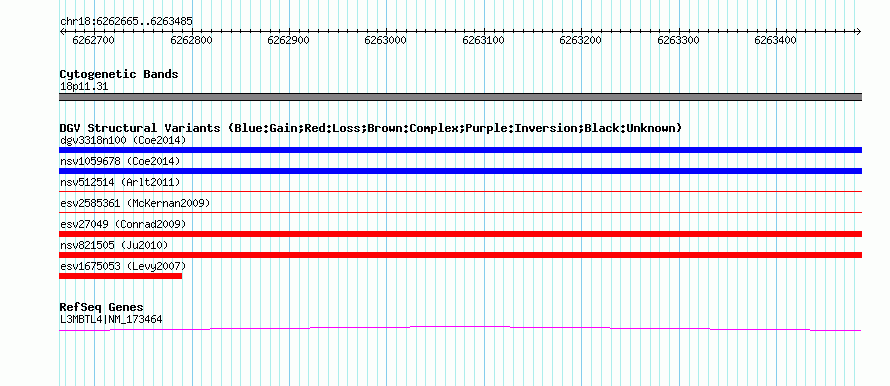
Task: Click the dgv3318n100 blue gain bar
Action: [460, 150]
